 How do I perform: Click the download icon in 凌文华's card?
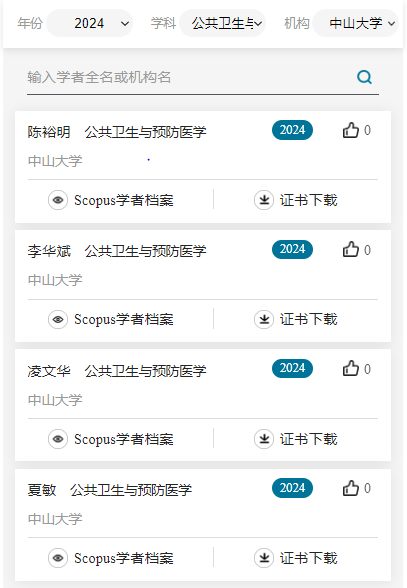tap(264, 439)
